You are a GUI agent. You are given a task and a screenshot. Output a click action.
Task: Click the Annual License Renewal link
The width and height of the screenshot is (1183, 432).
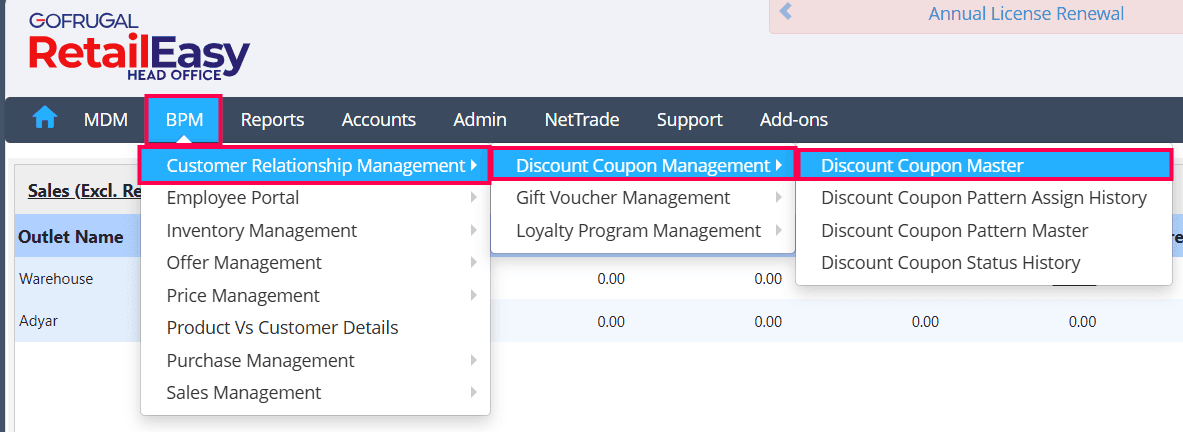(1026, 14)
